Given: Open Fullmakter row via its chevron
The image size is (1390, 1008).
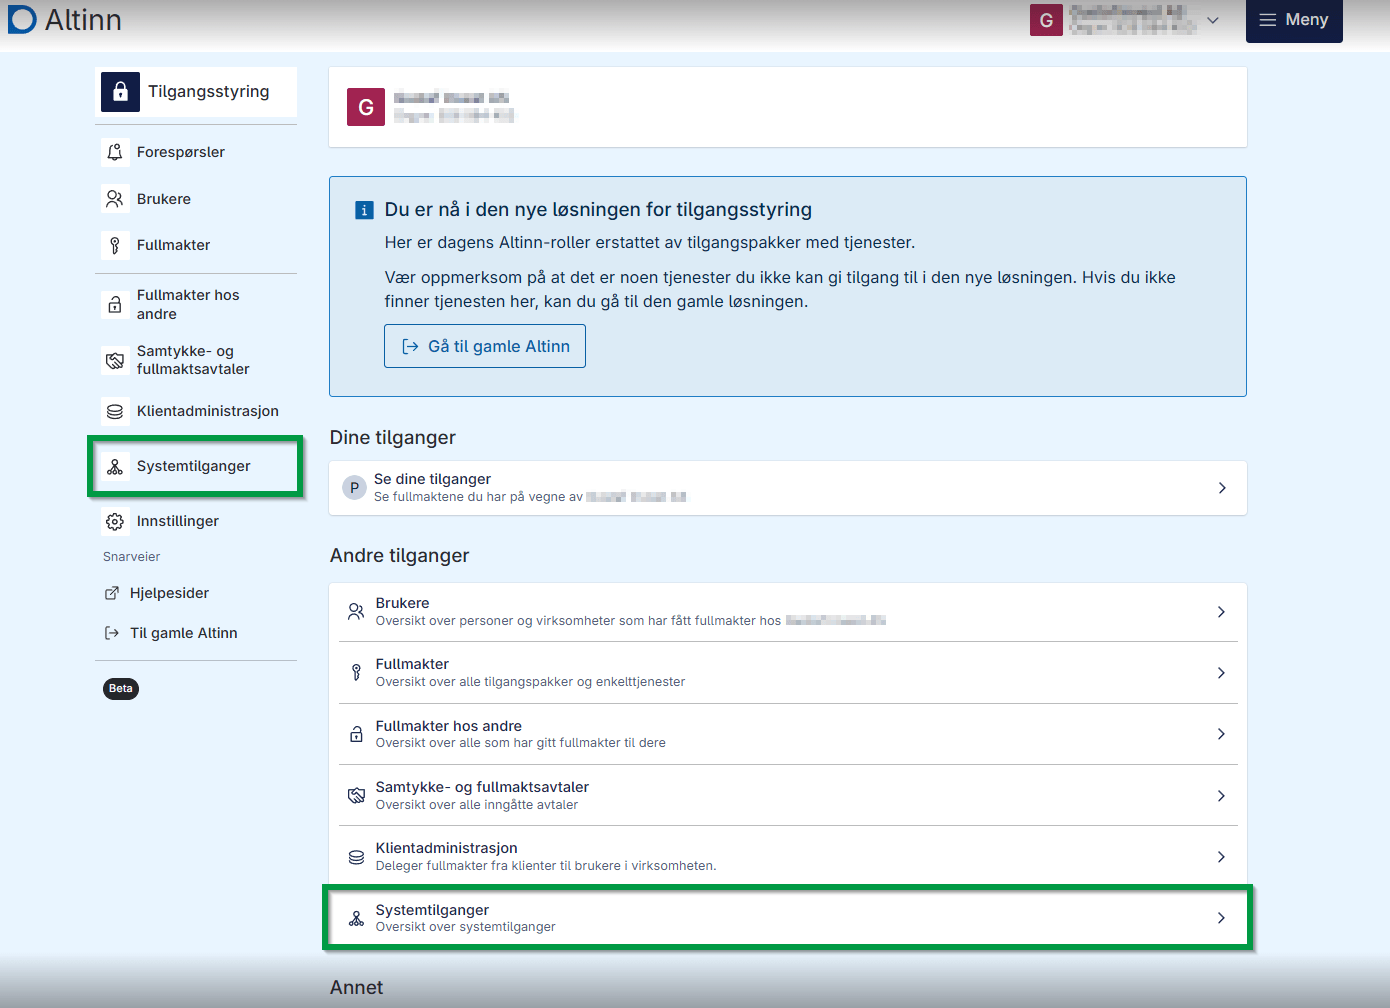Looking at the screenshot, I should (1221, 673).
